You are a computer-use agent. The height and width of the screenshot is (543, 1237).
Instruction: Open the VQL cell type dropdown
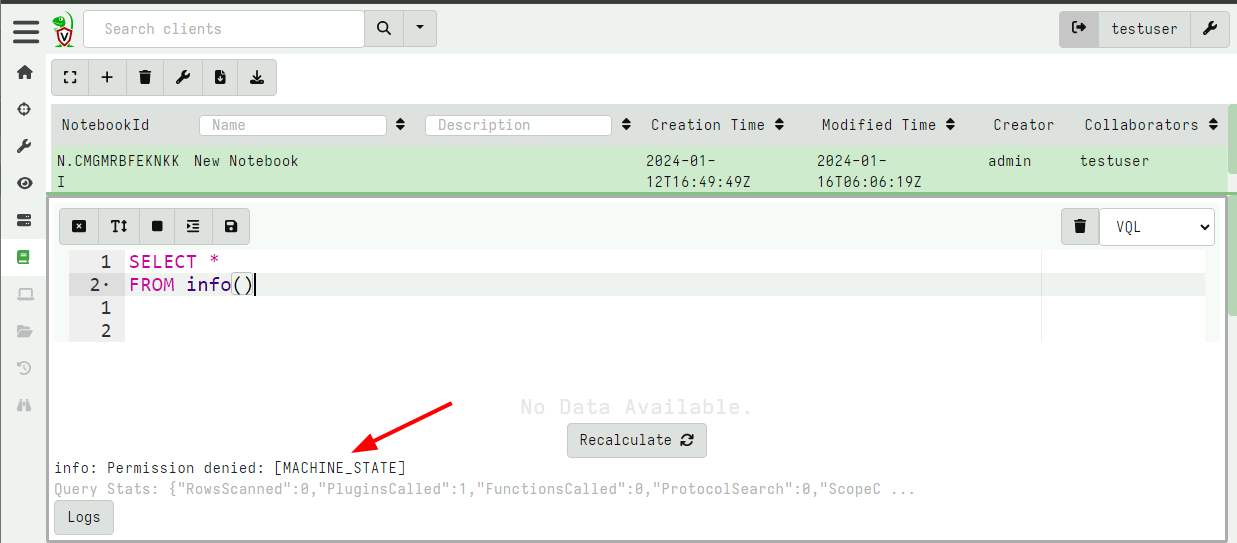coord(1157,226)
